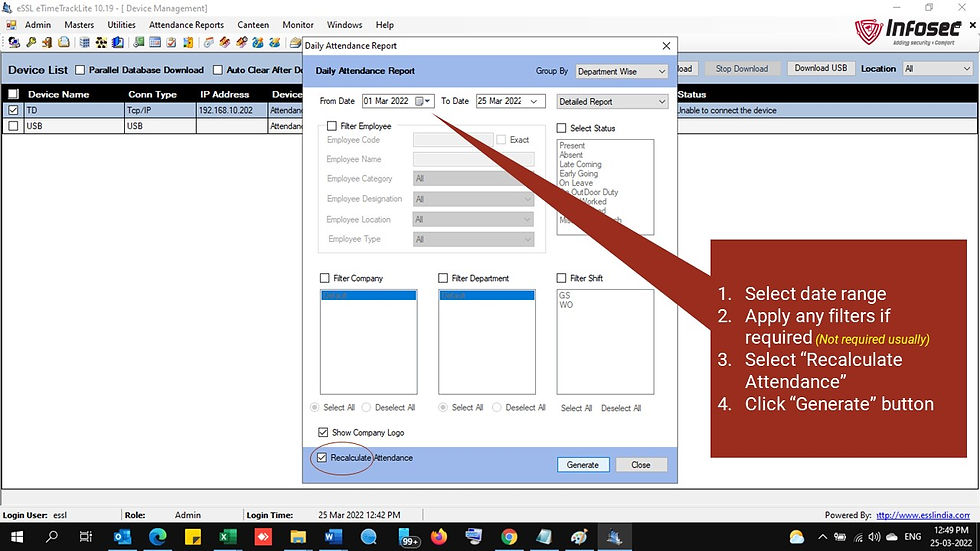Click the key icon in toolbar
Viewport: 980px width, 551px height.
pyautogui.click(x=31, y=42)
